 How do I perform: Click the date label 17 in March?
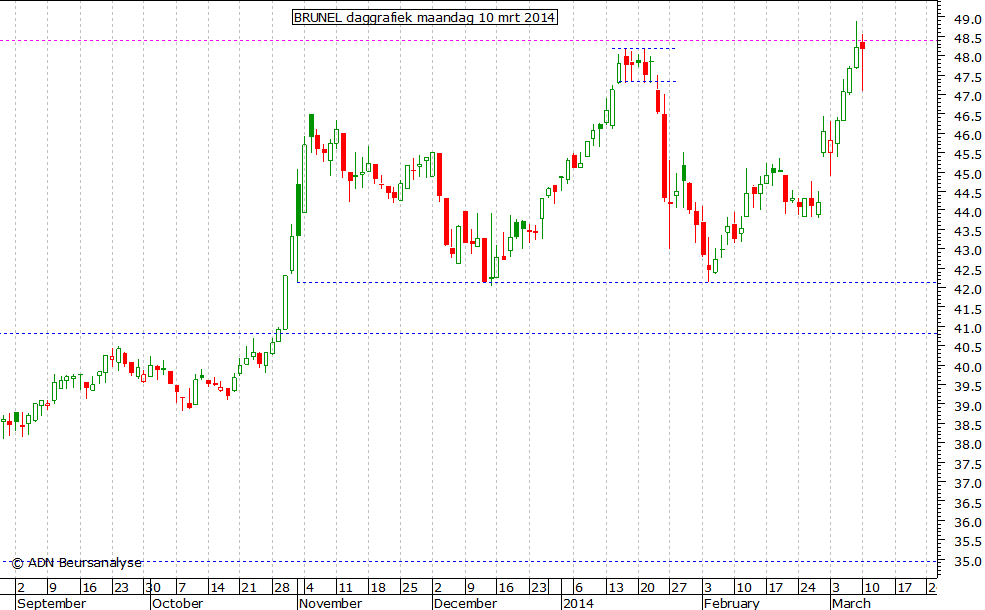point(904,588)
